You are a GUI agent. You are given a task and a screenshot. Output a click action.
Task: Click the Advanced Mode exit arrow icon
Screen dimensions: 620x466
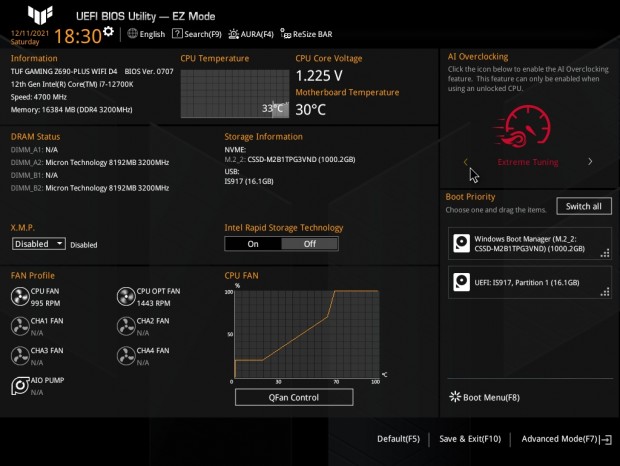click(x=606, y=440)
